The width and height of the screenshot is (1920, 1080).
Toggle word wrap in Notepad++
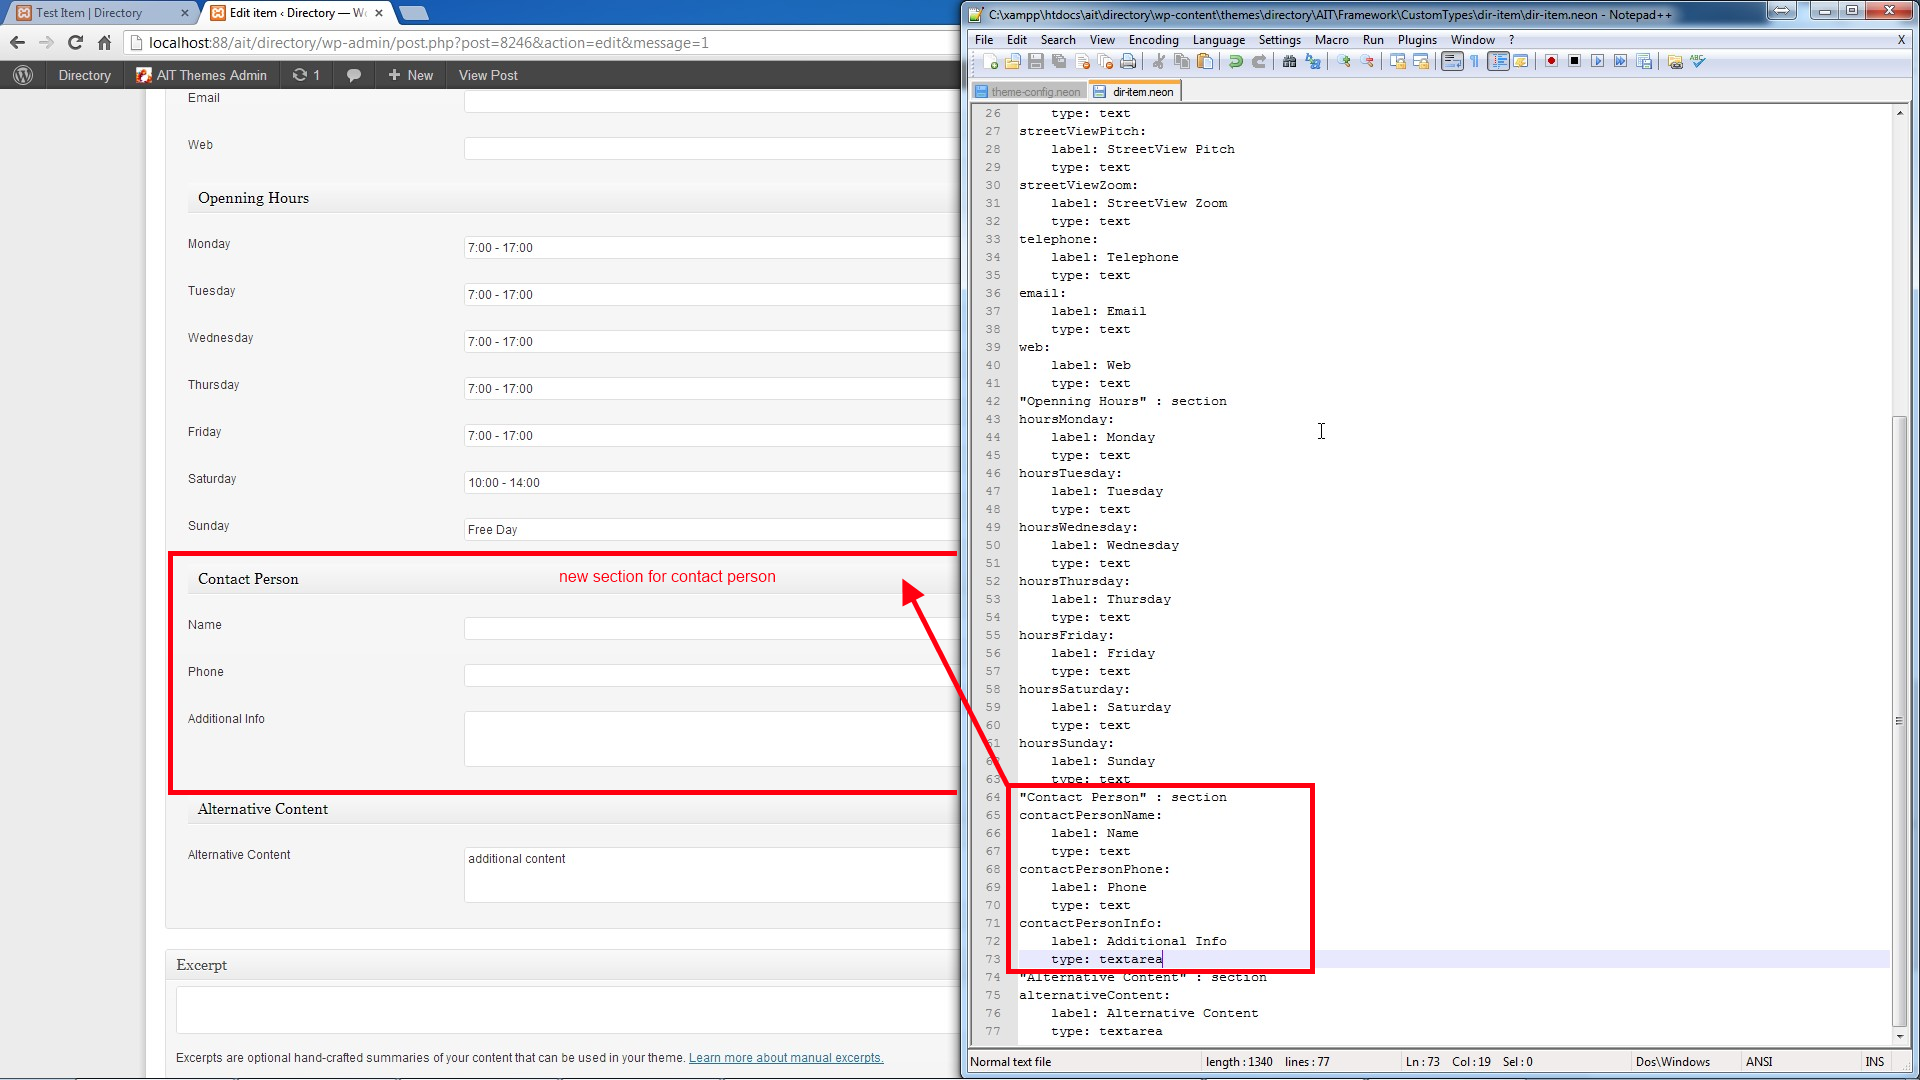tap(1451, 61)
